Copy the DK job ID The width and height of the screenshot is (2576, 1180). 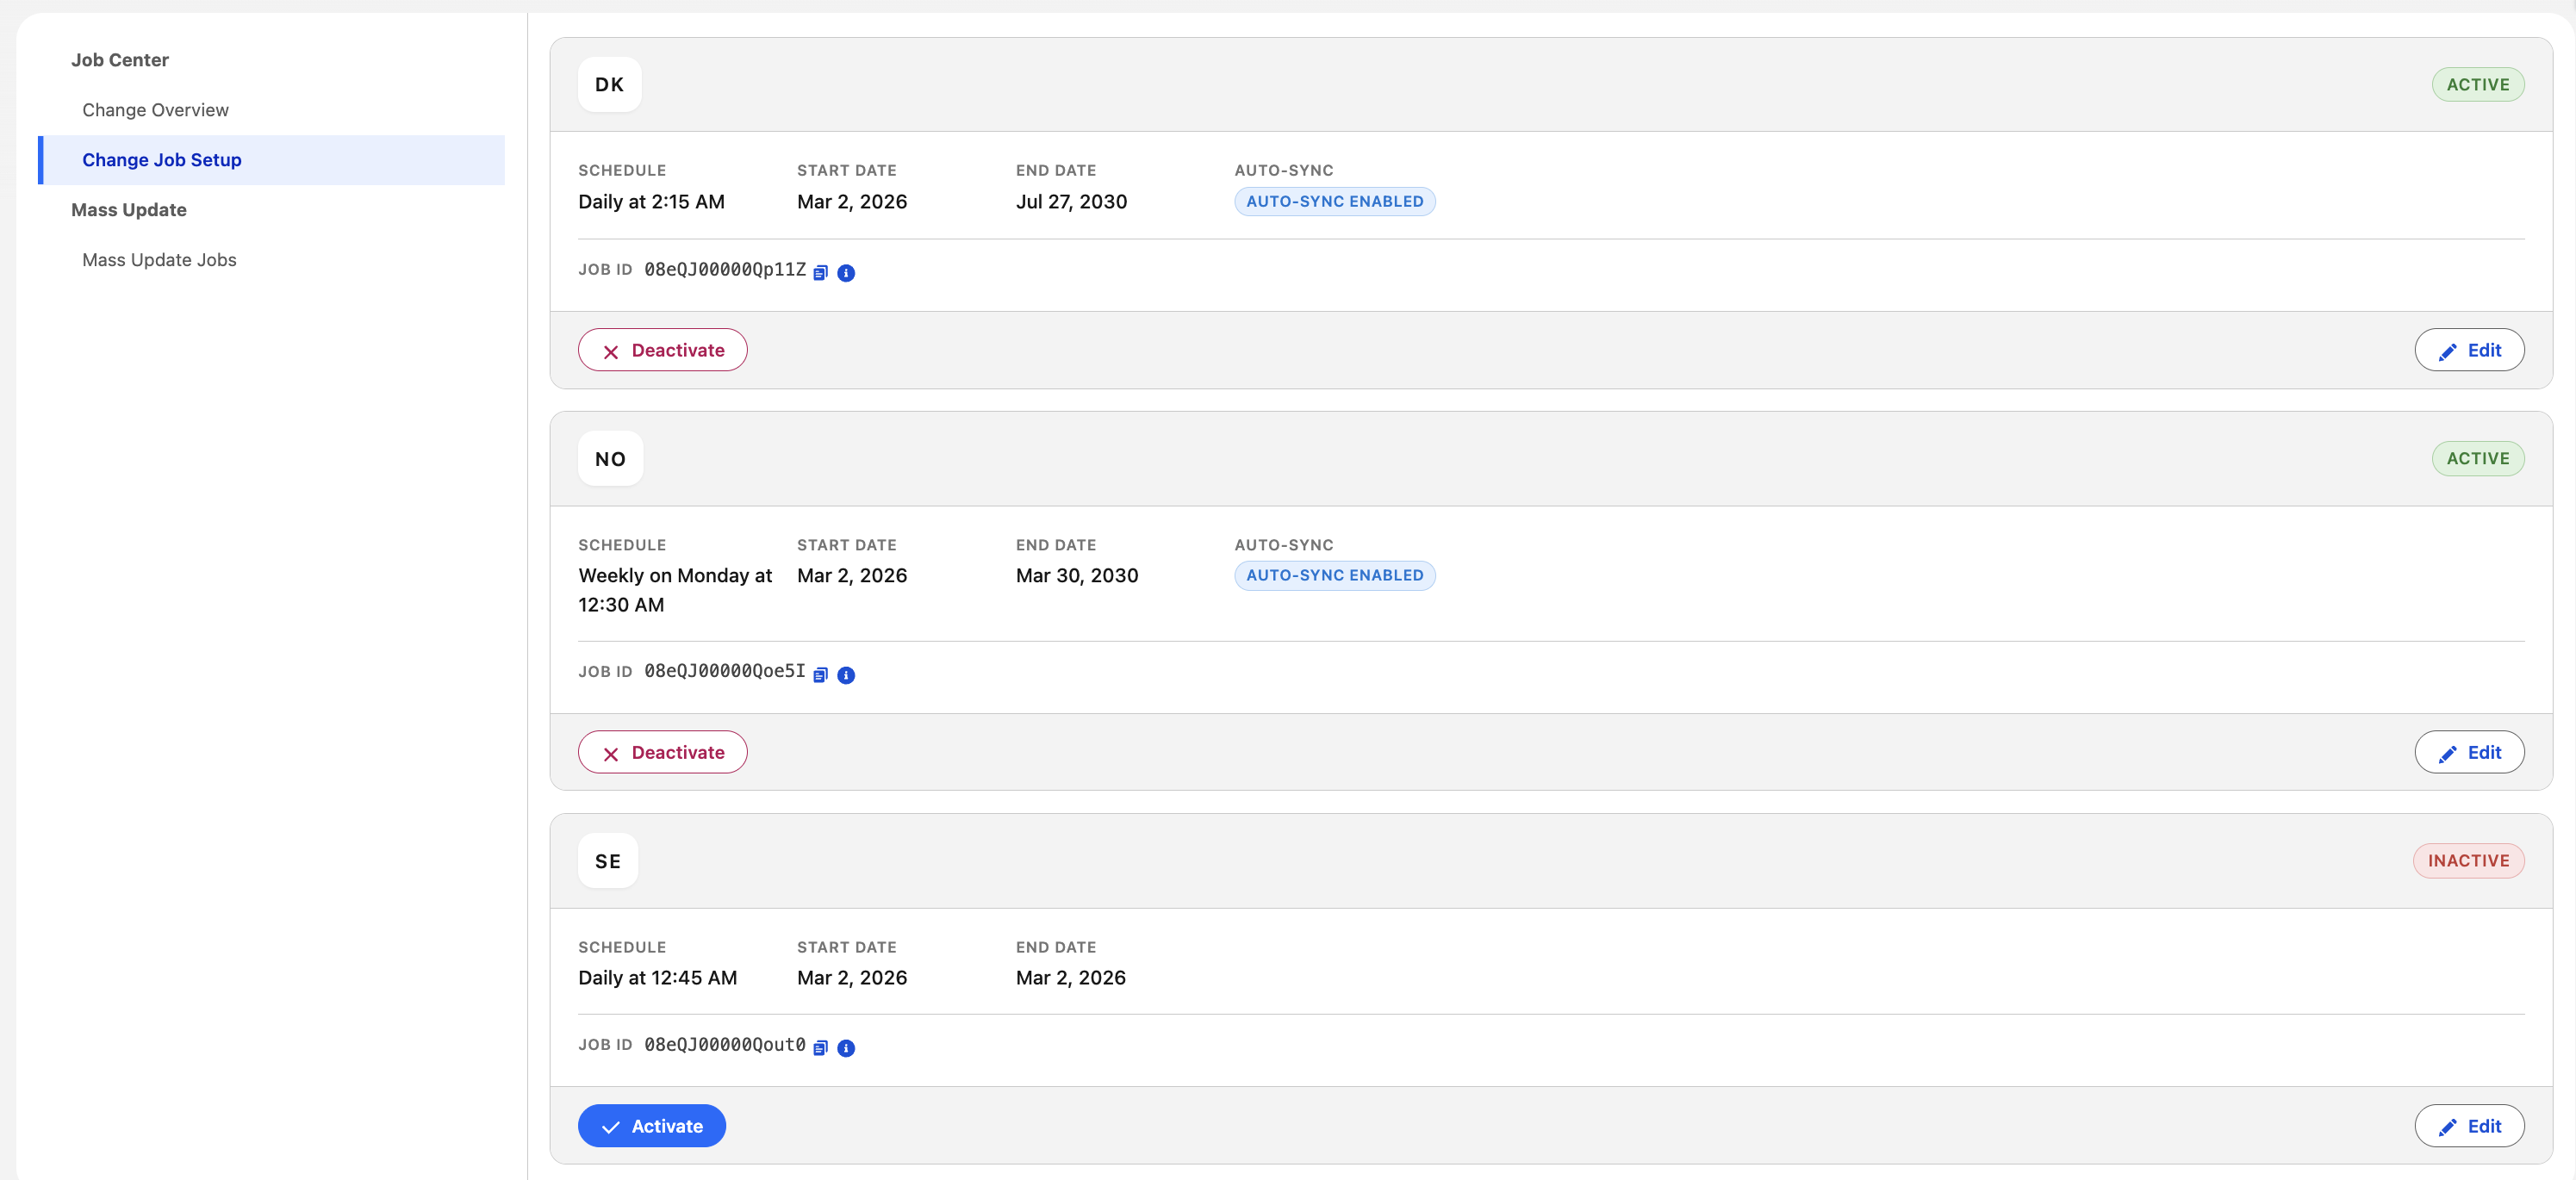820,273
